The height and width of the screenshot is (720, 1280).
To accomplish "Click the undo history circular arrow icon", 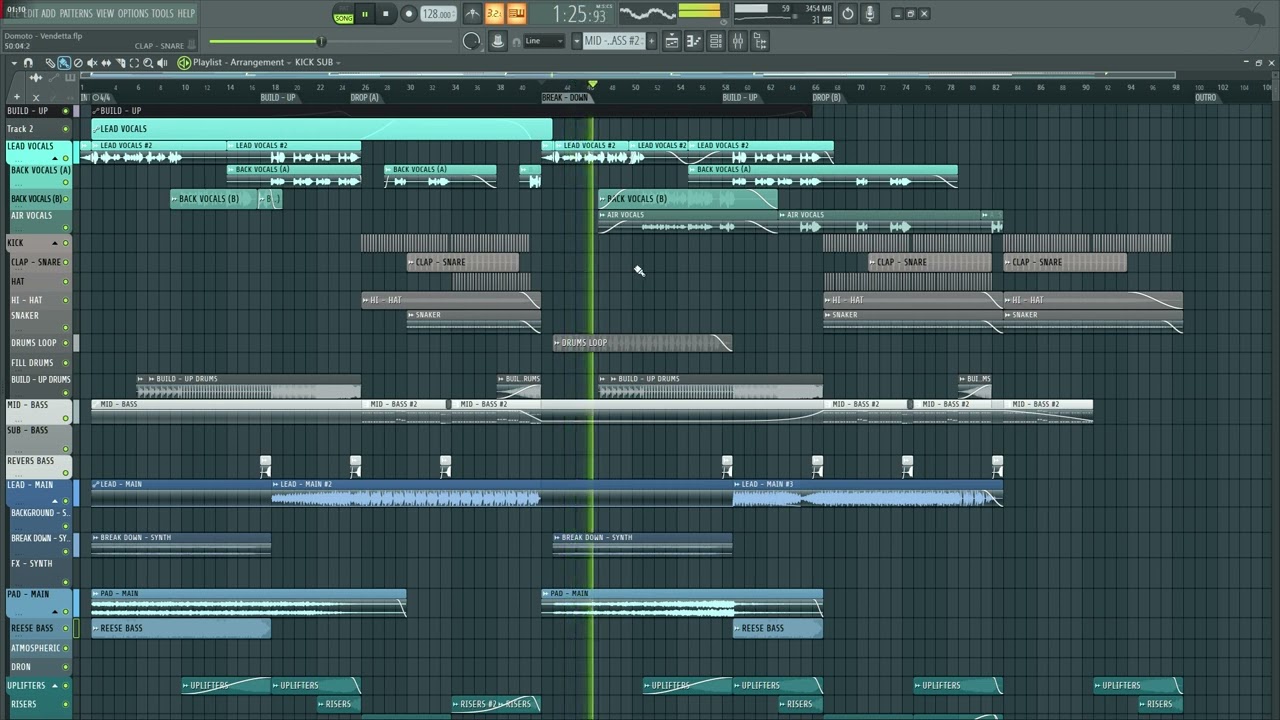I will pos(848,14).
